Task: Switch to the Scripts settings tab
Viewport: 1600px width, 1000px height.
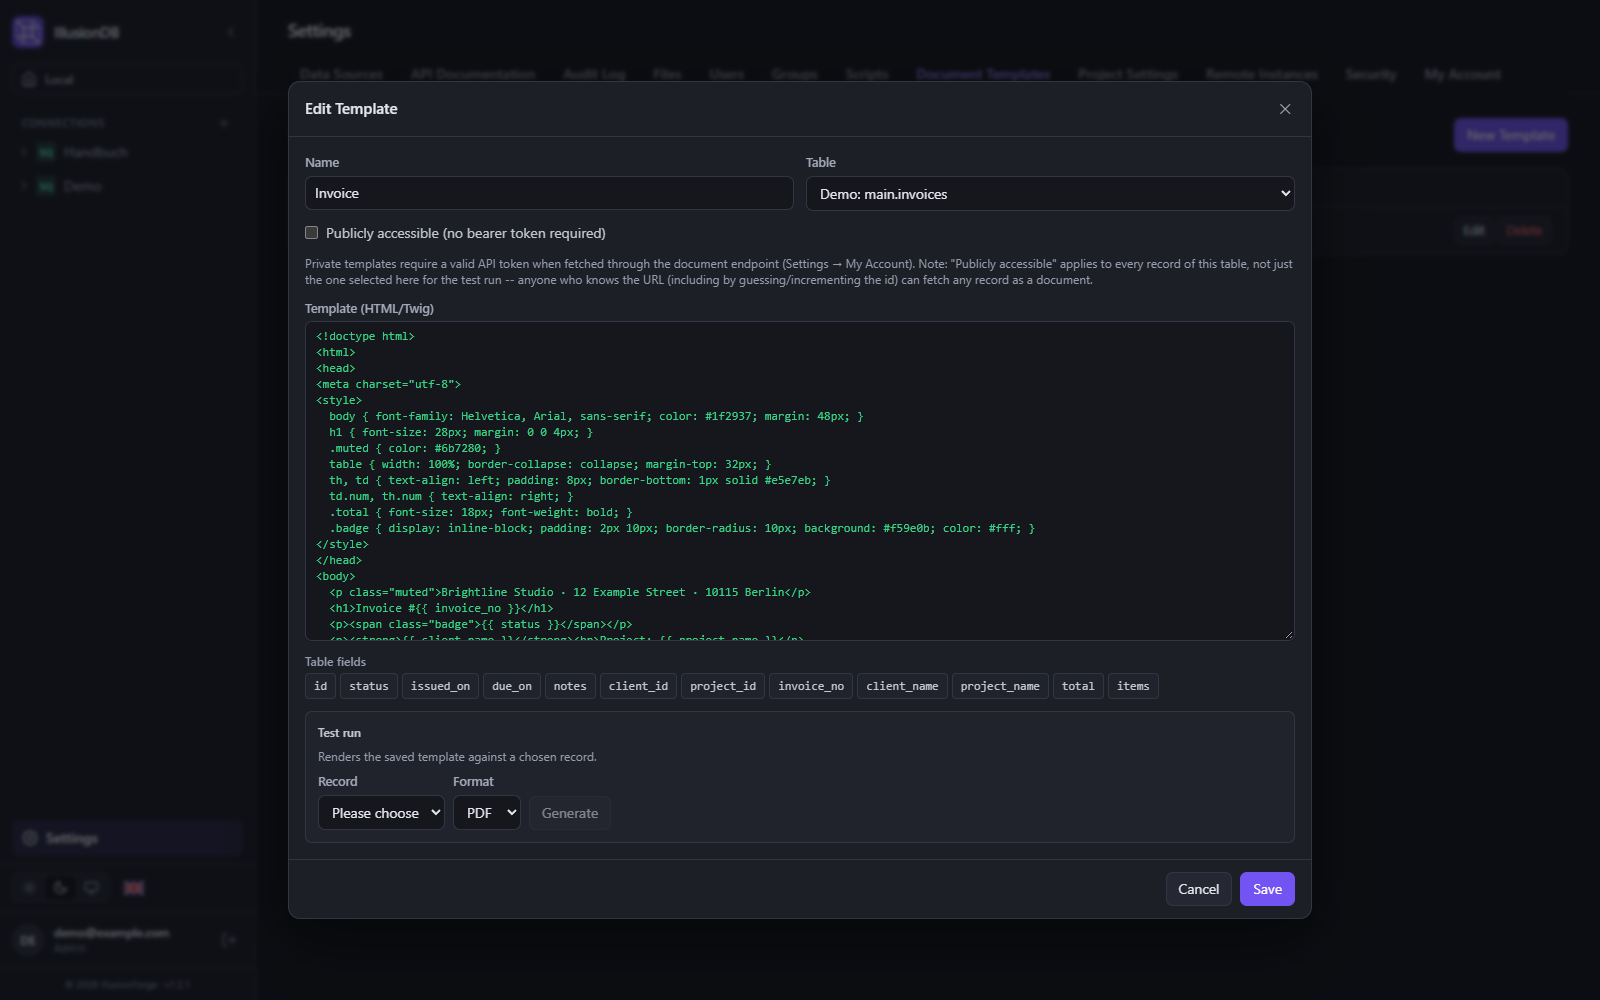Action: coord(867,74)
